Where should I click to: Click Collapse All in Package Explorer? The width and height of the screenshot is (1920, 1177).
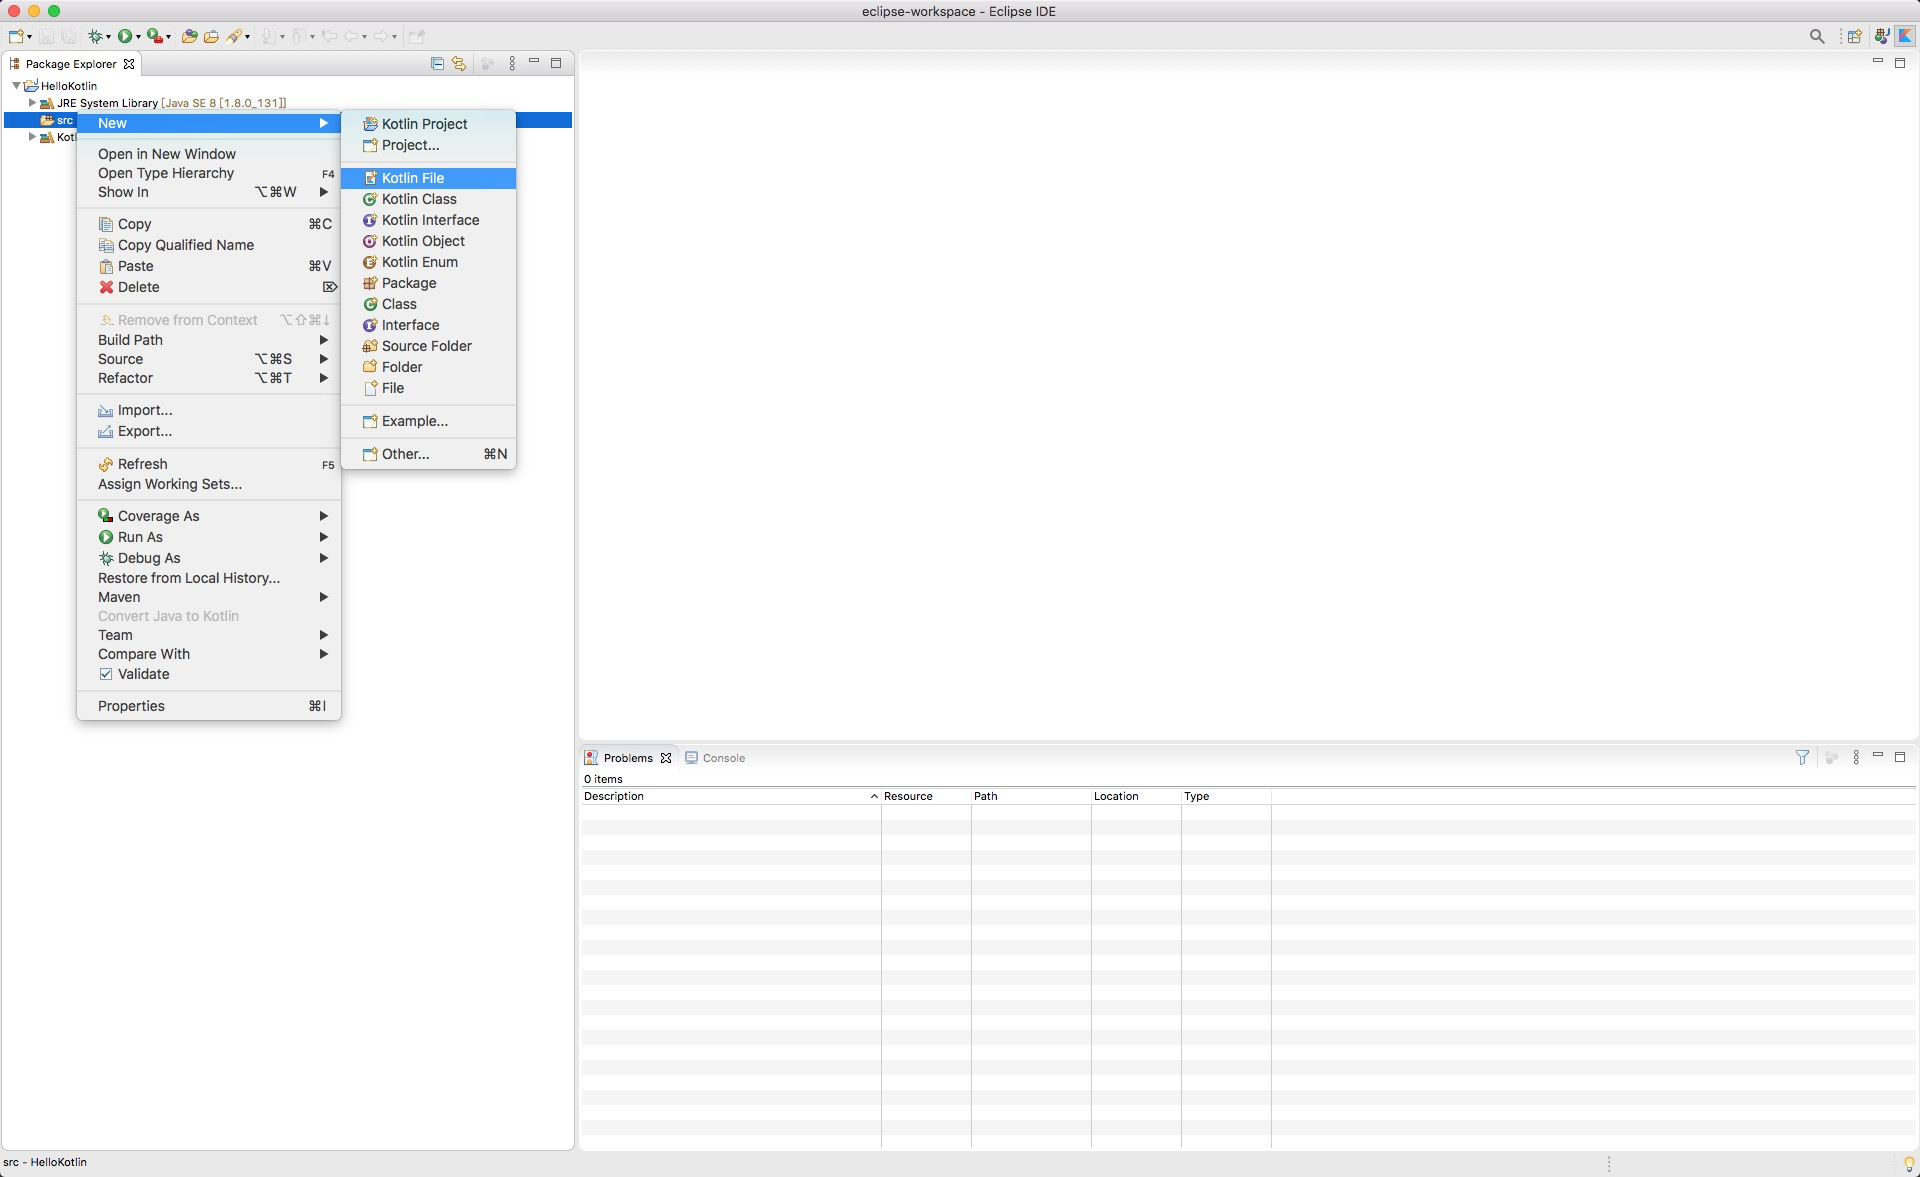pos(437,63)
